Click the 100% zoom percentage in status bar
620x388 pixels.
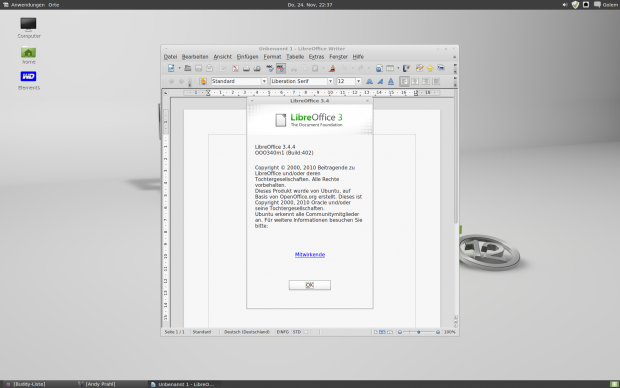coord(450,332)
